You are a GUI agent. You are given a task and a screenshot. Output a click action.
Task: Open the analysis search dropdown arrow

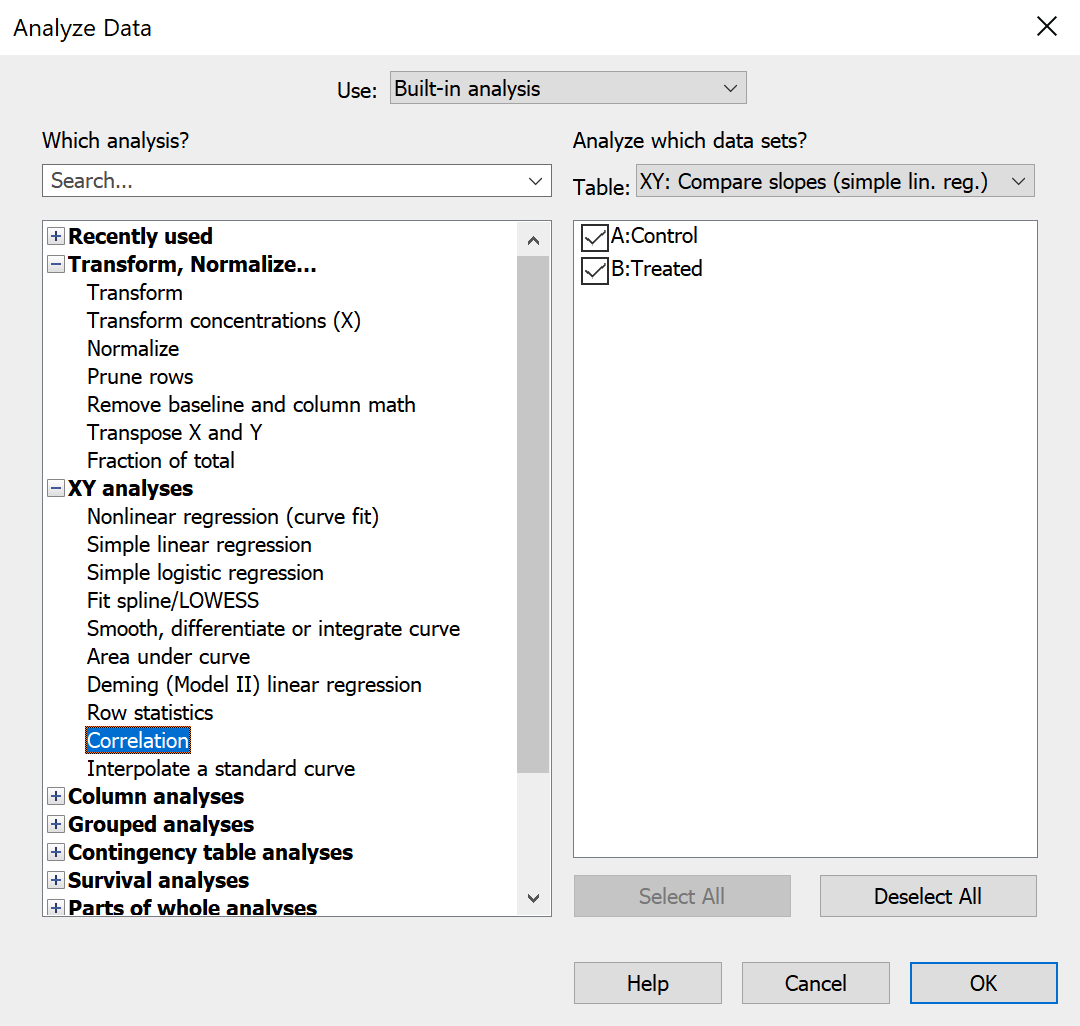point(534,181)
